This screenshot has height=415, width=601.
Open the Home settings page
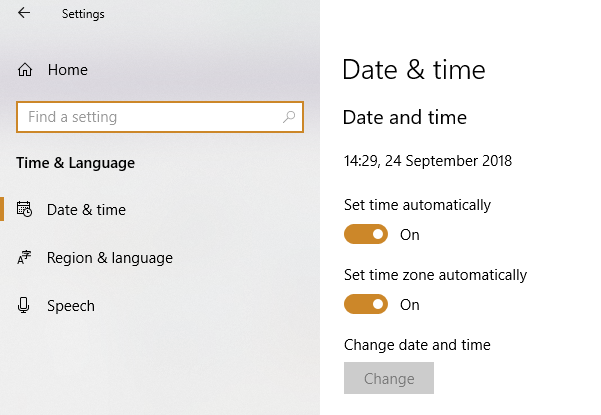(68, 70)
